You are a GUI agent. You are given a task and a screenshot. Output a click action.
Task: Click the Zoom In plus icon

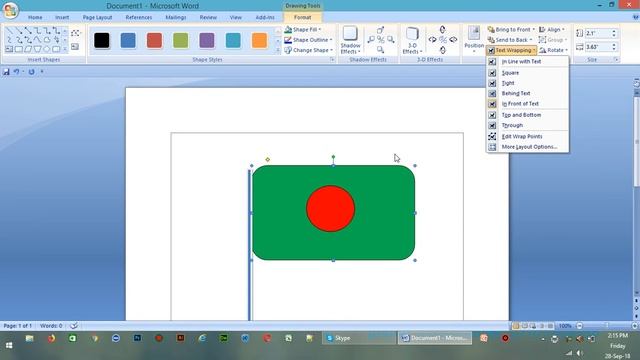(634, 326)
